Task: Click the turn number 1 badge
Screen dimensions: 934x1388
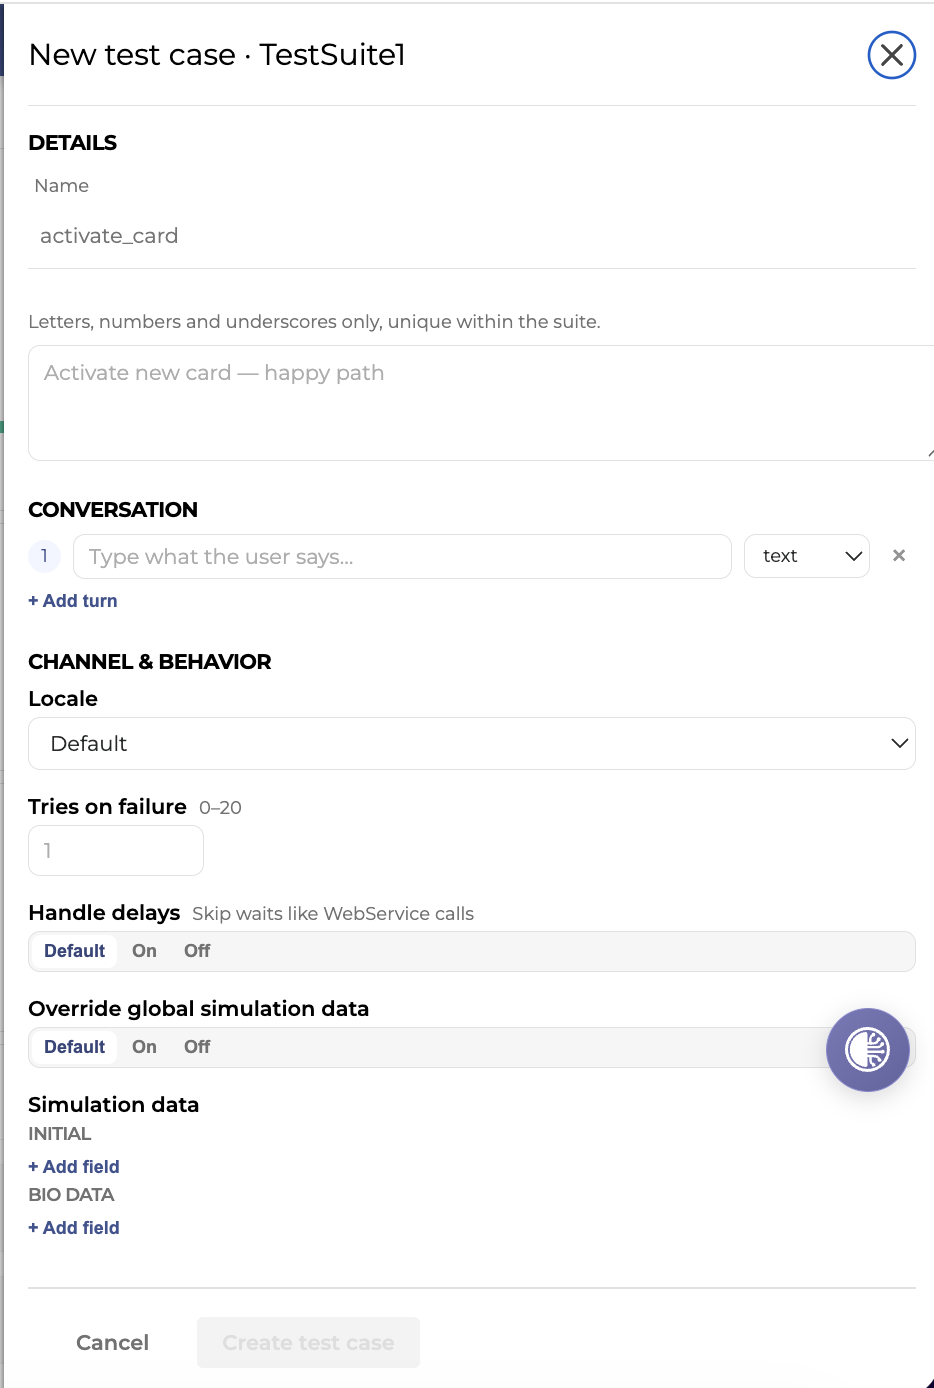Action: tap(44, 556)
